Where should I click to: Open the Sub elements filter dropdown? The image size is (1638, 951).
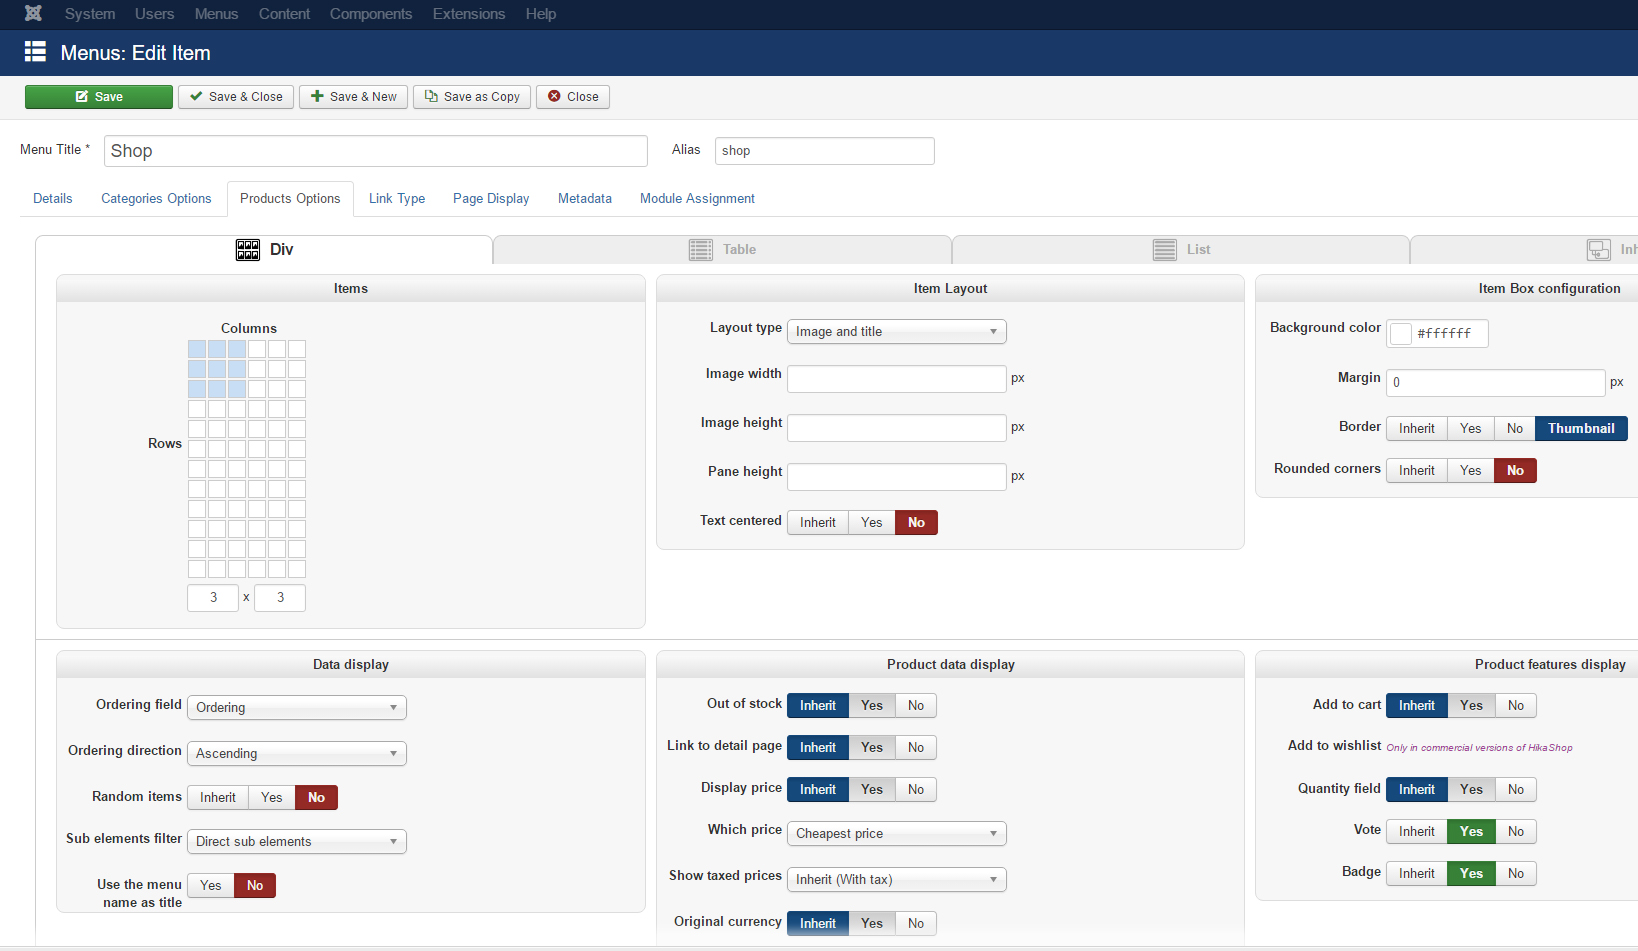click(297, 842)
